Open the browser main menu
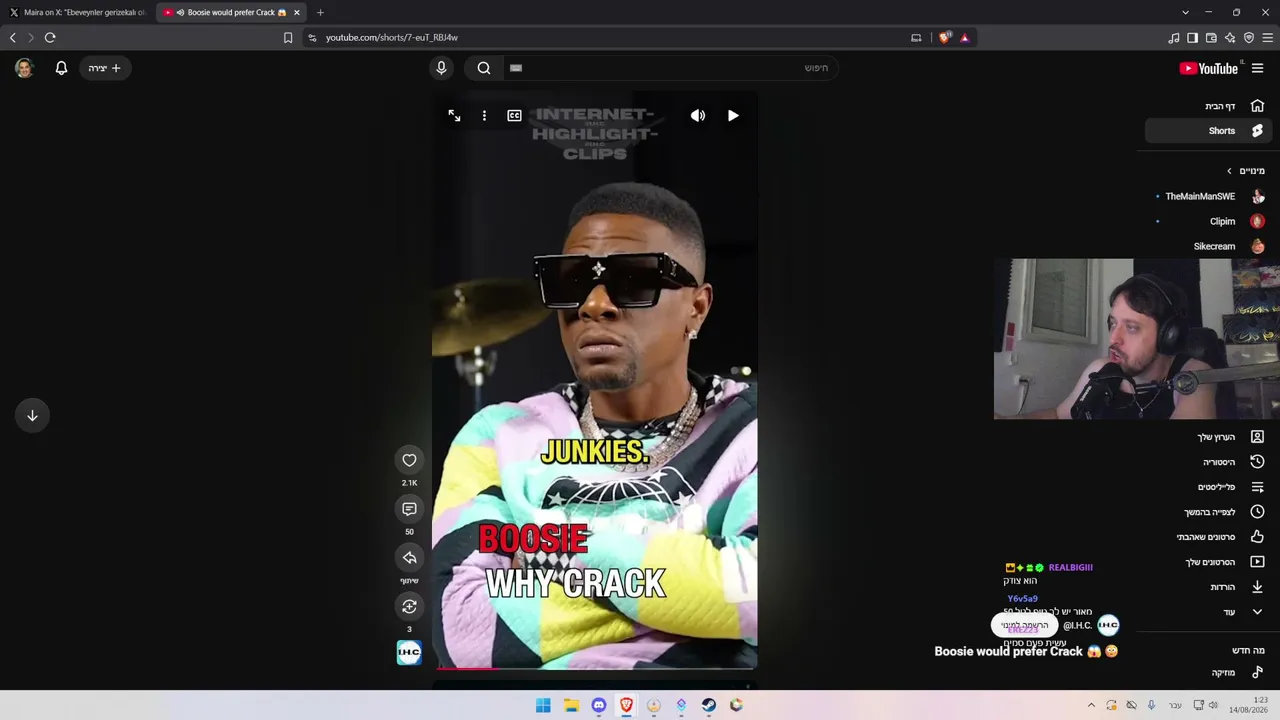The image size is (1280, 720). click(1268, 38)
